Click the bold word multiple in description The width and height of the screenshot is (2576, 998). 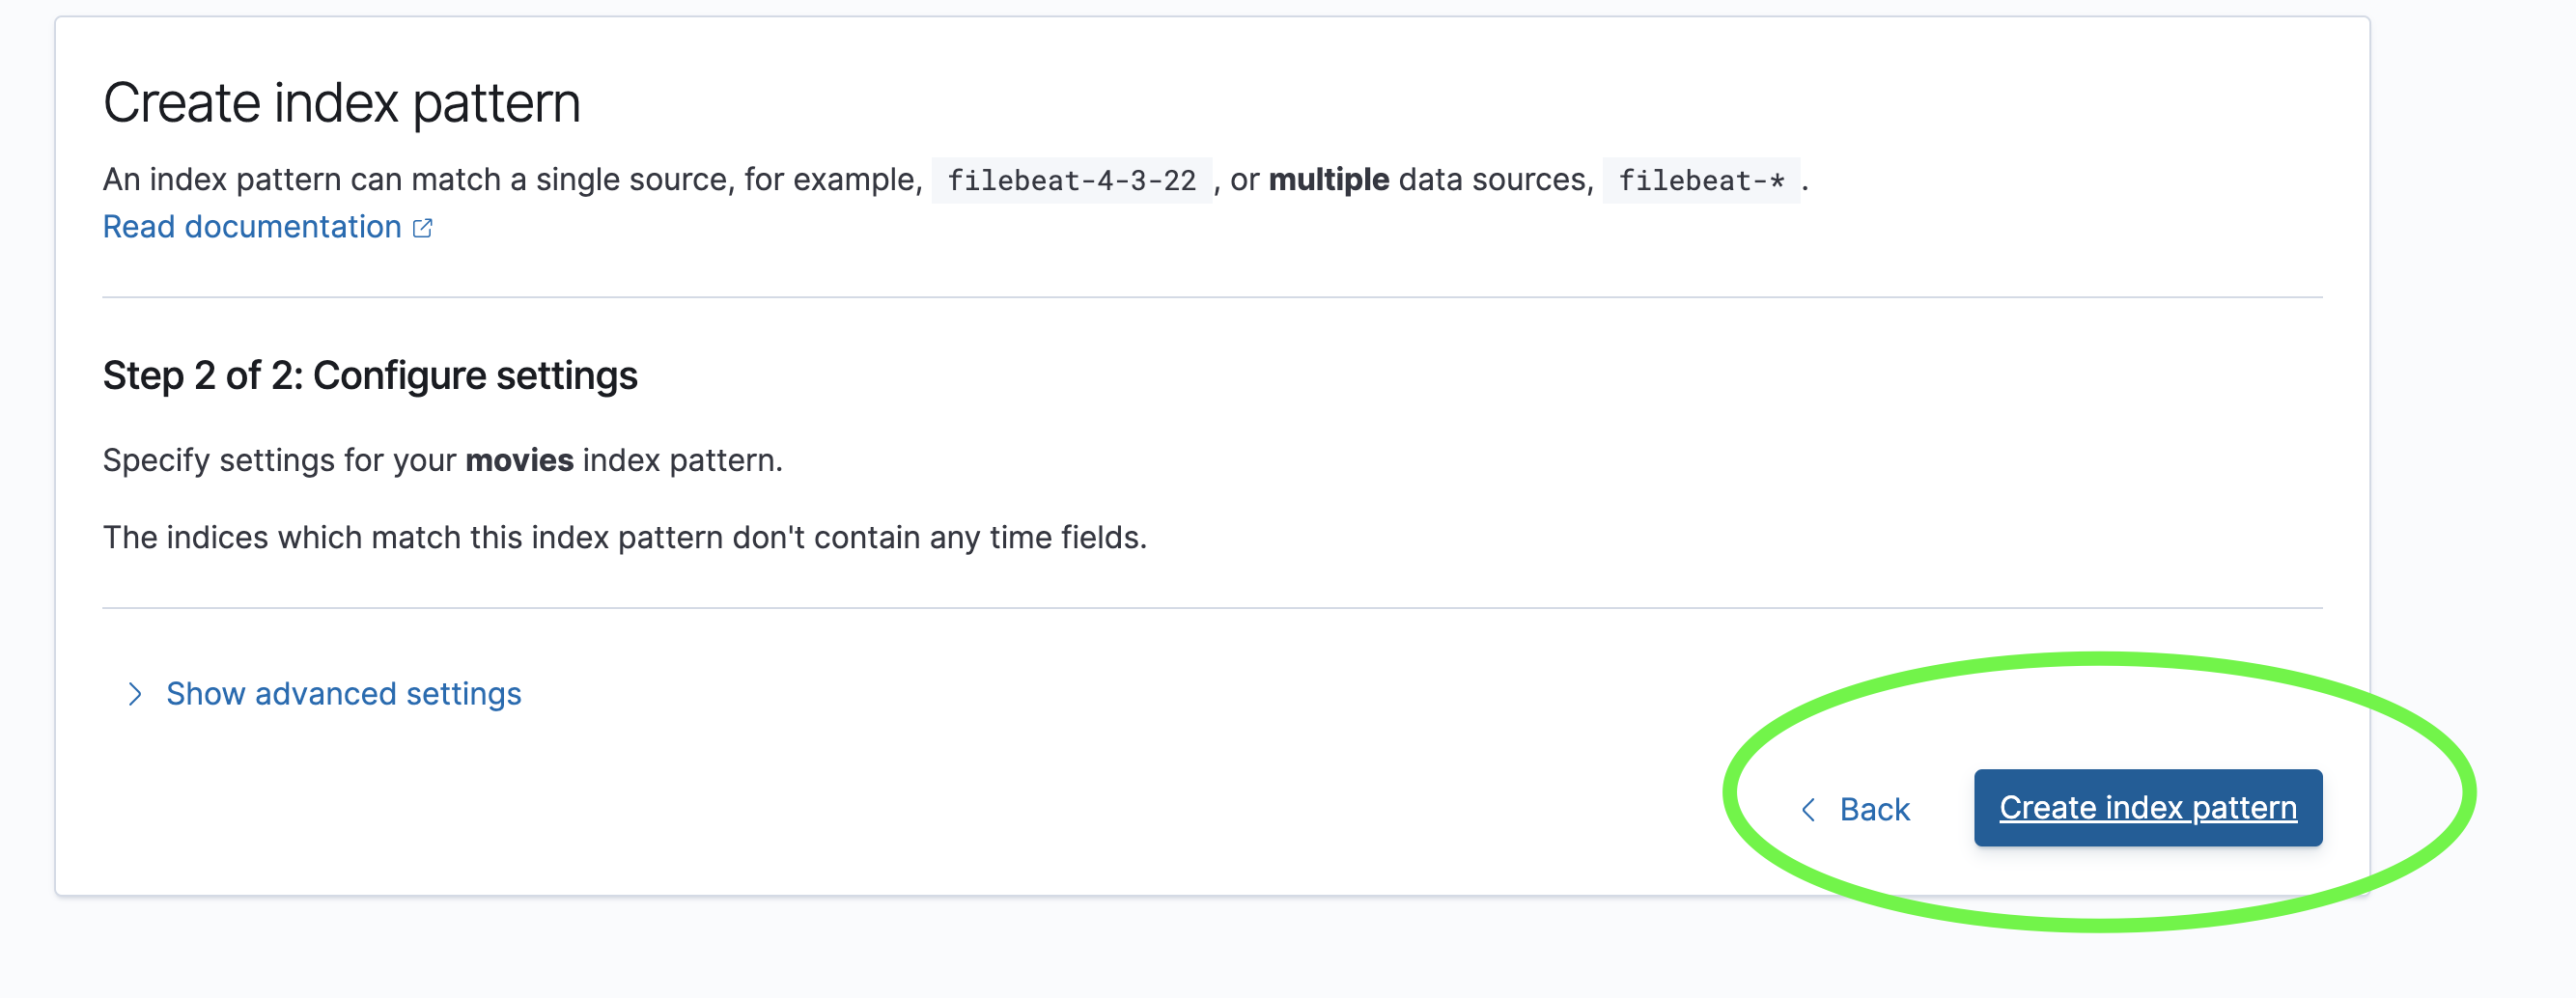1329,180
